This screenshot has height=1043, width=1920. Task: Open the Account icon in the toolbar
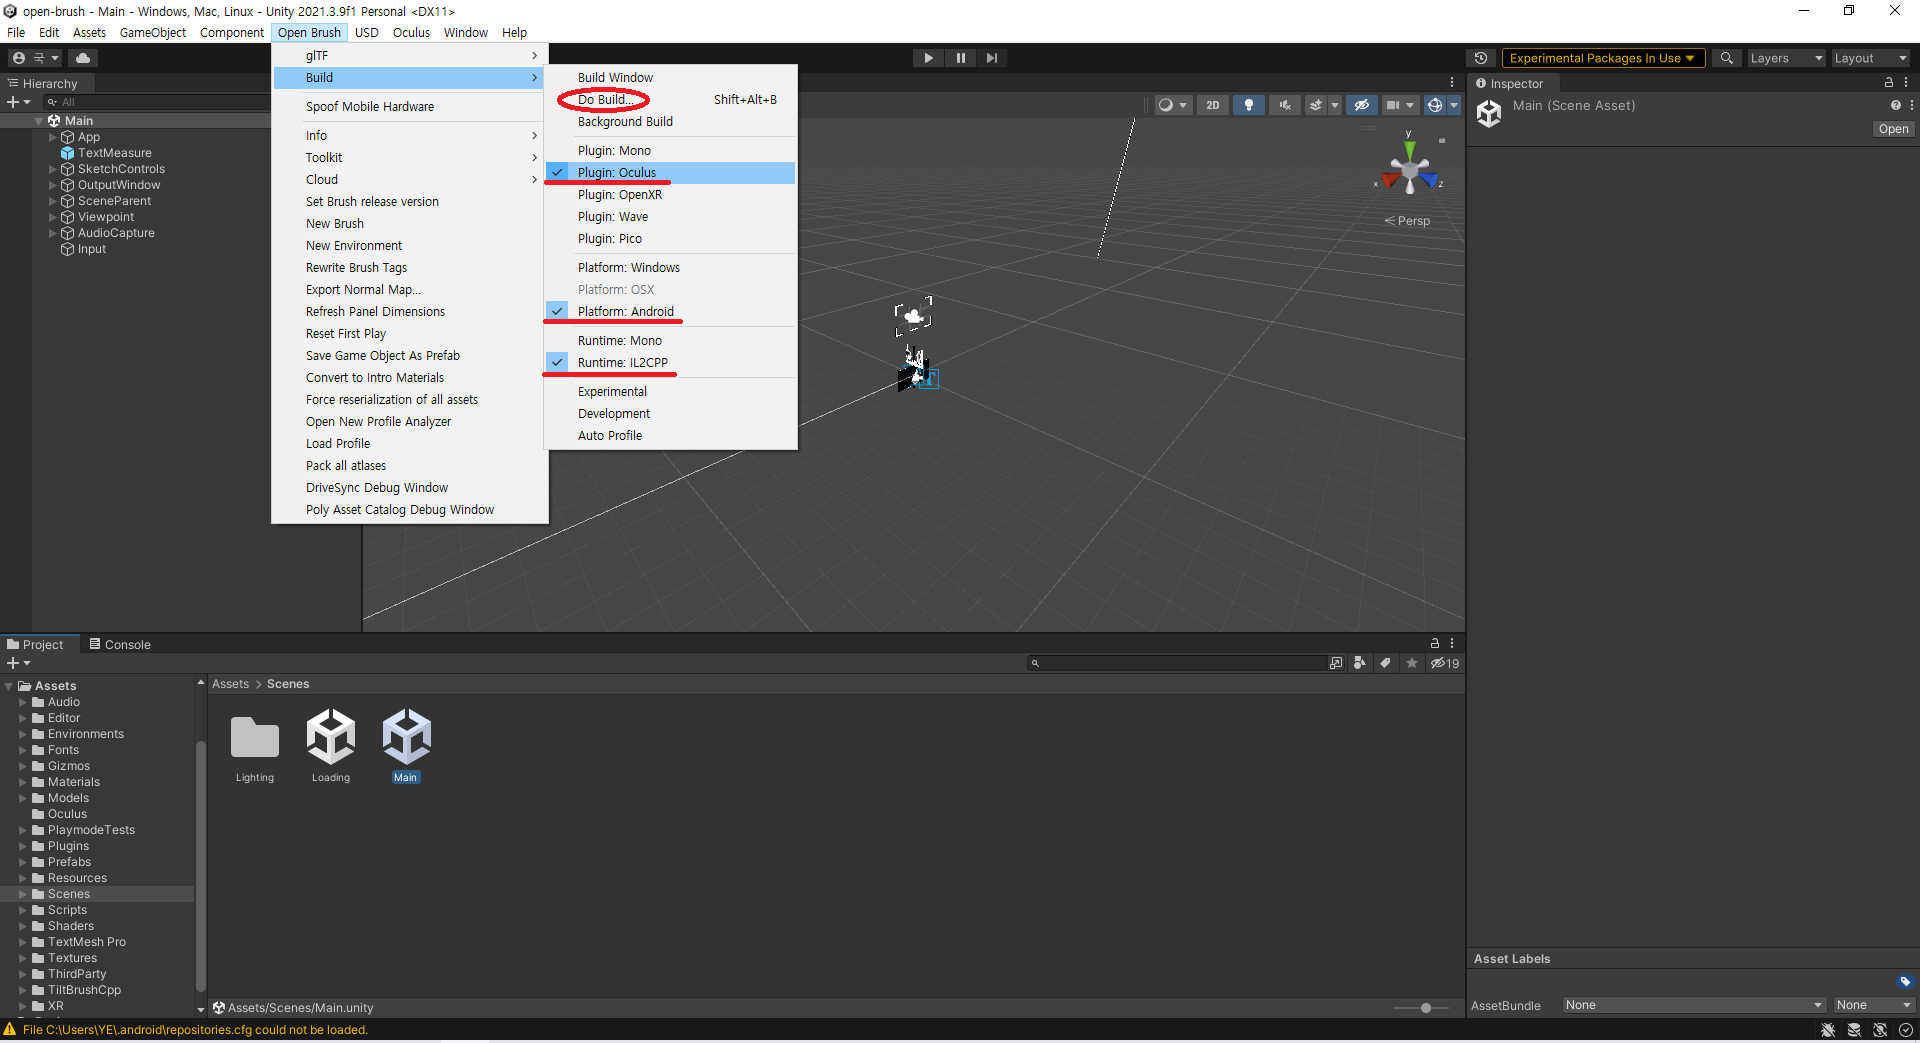[19, 58]
